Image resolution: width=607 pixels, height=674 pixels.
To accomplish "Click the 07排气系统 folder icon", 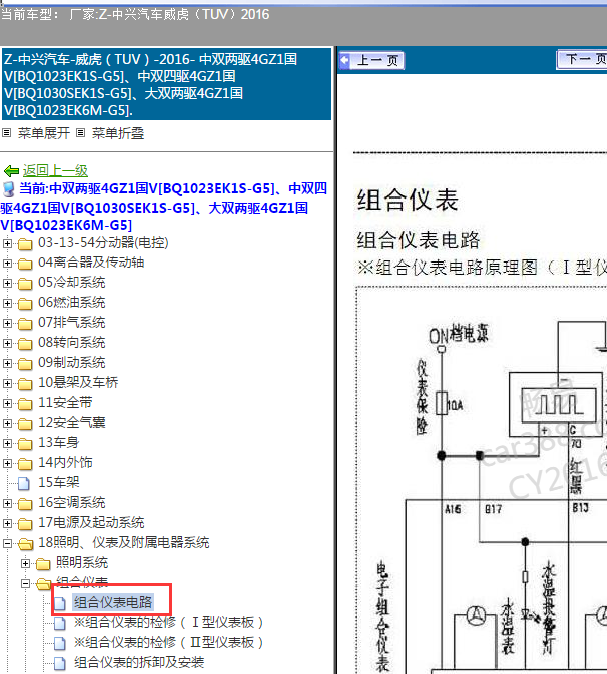I will 25,324.
